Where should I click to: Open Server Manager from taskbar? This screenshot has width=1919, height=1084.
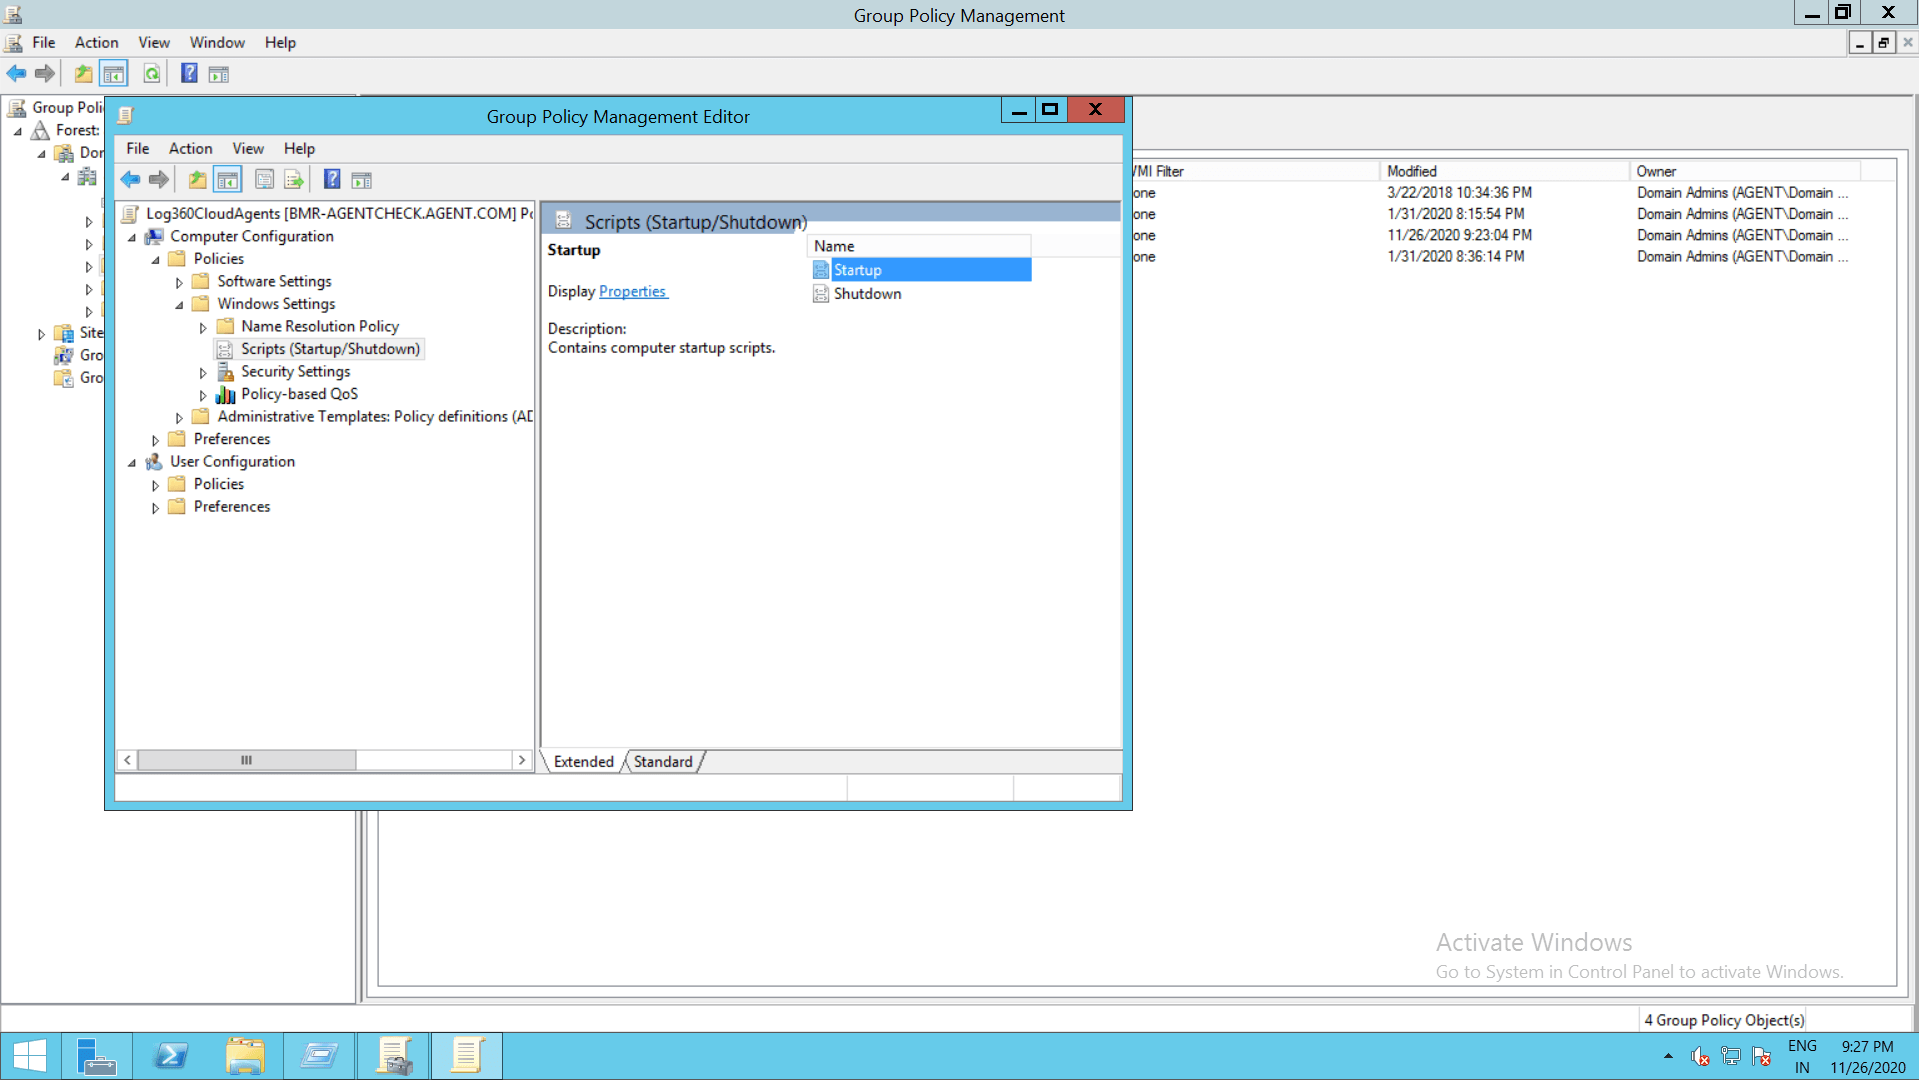click(97, 1056)
